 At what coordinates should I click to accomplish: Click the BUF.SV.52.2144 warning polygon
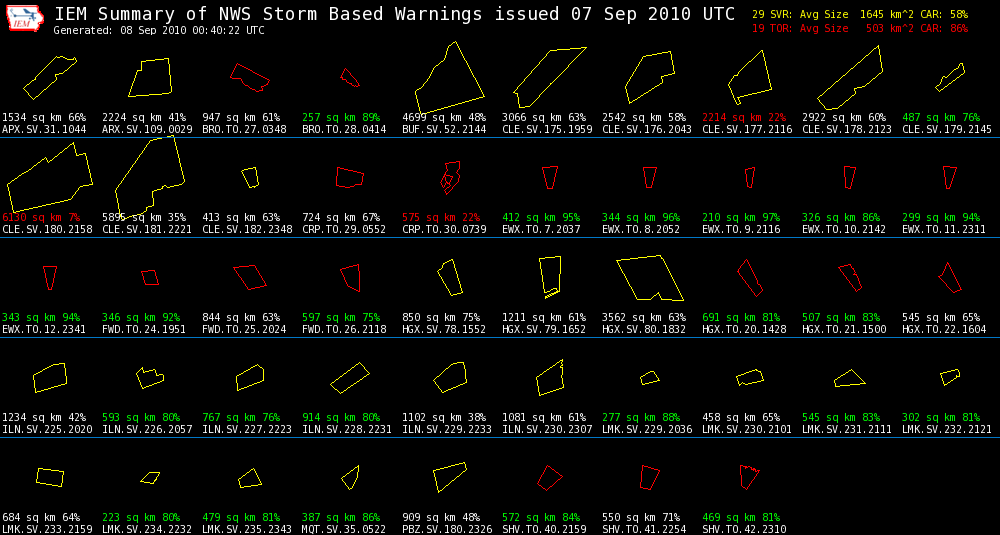tap(449, 77)
